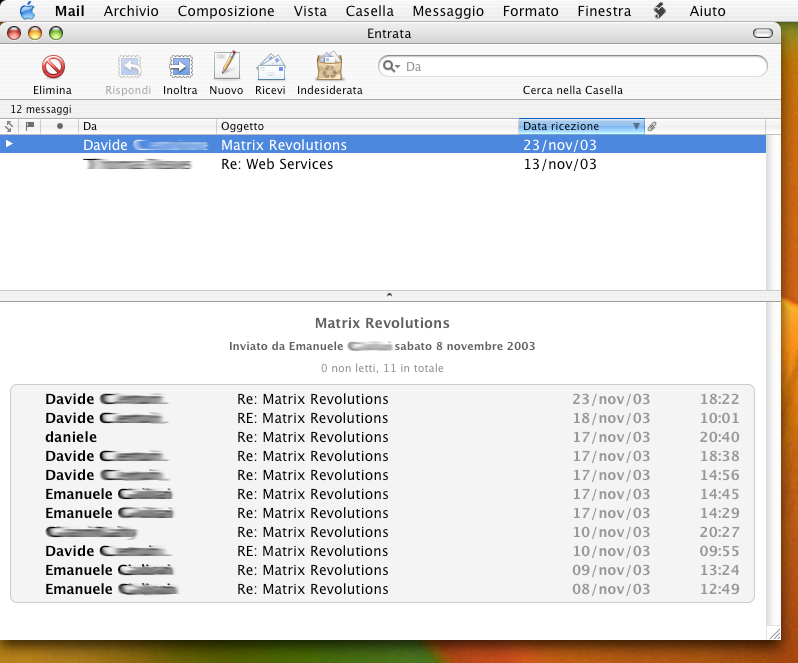Screen dimensions: 798x663
Task: Click the flag column header
Action: [x=30, y=126]
